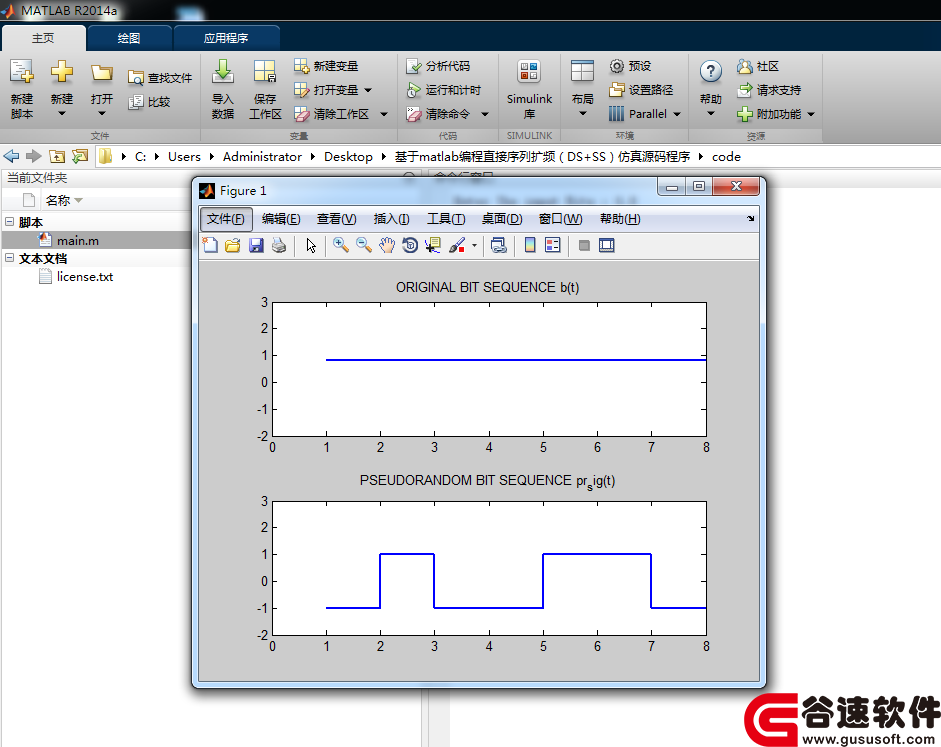Select the Zoom In tool
Screen dimensions: 941x747
tap(341, 245)
